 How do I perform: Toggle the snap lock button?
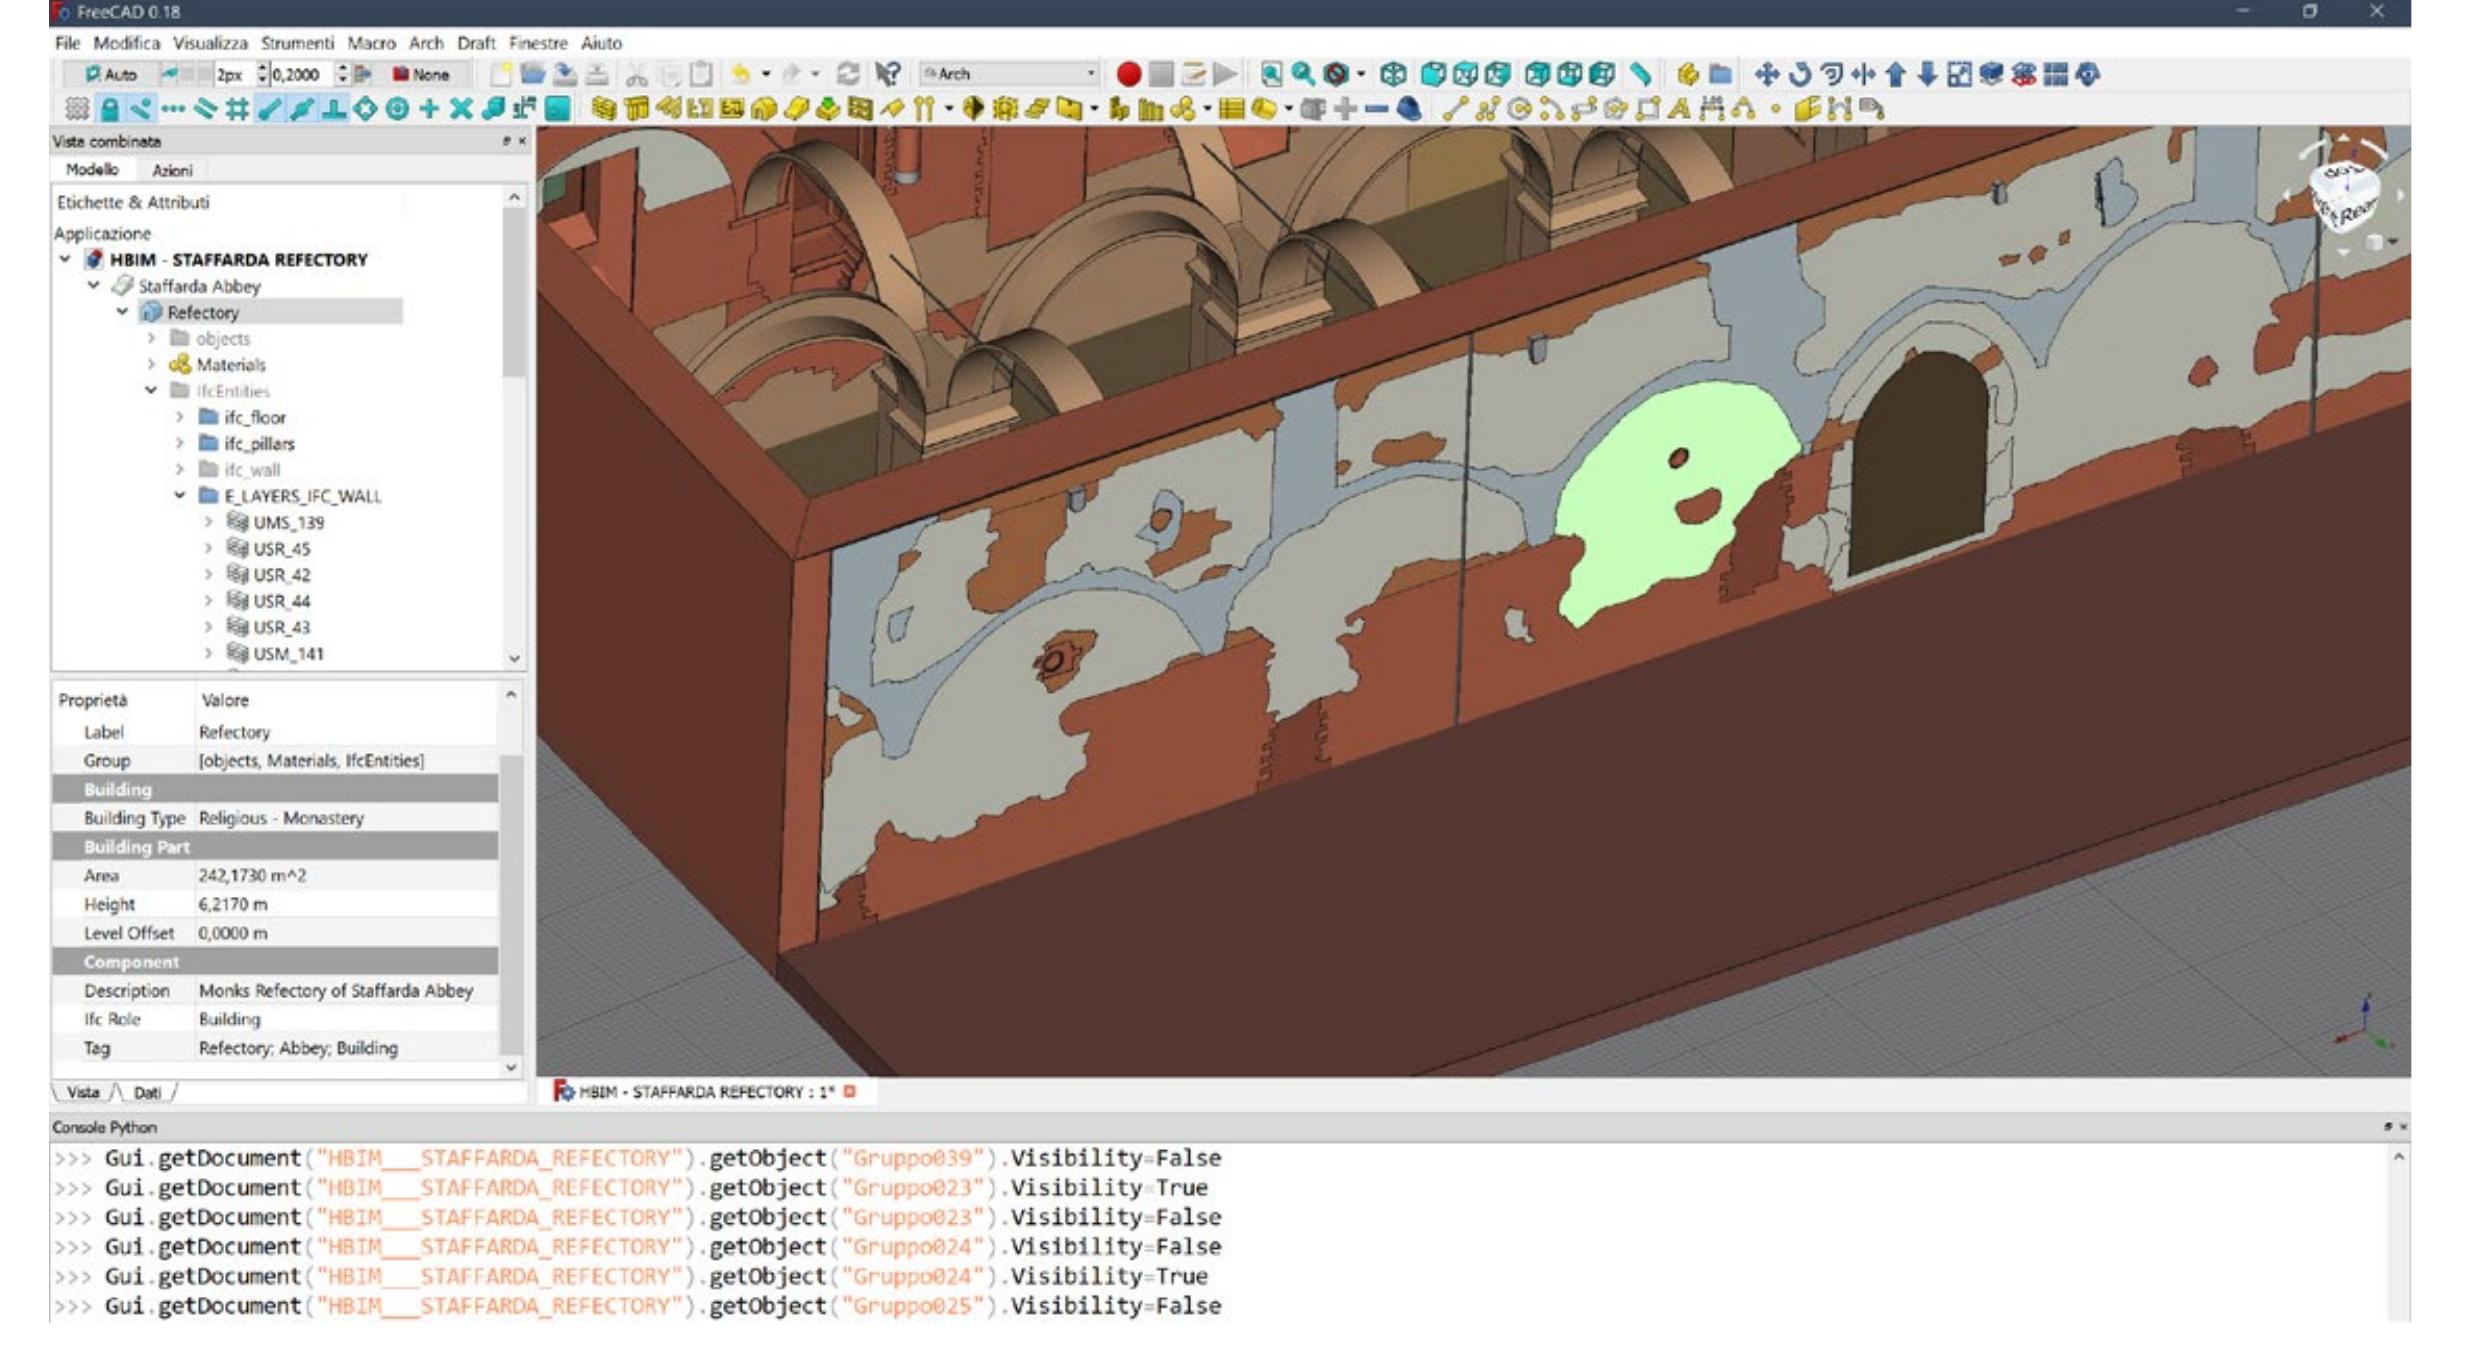tap(109, 109)
